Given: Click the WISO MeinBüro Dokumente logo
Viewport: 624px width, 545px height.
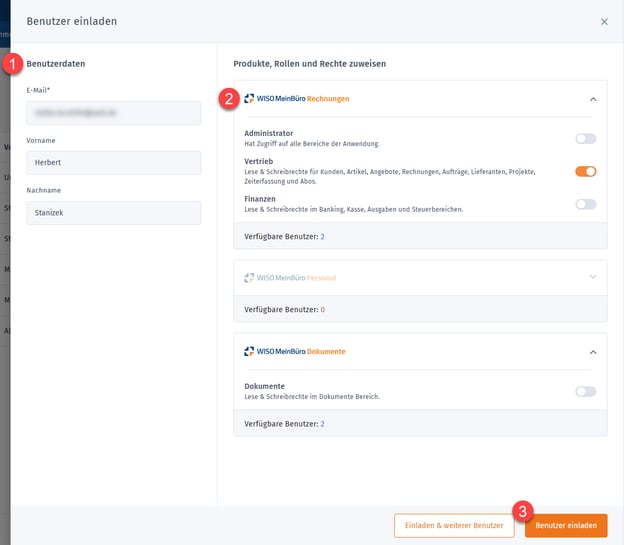Looking at the screenshot, I should point(294,352).
